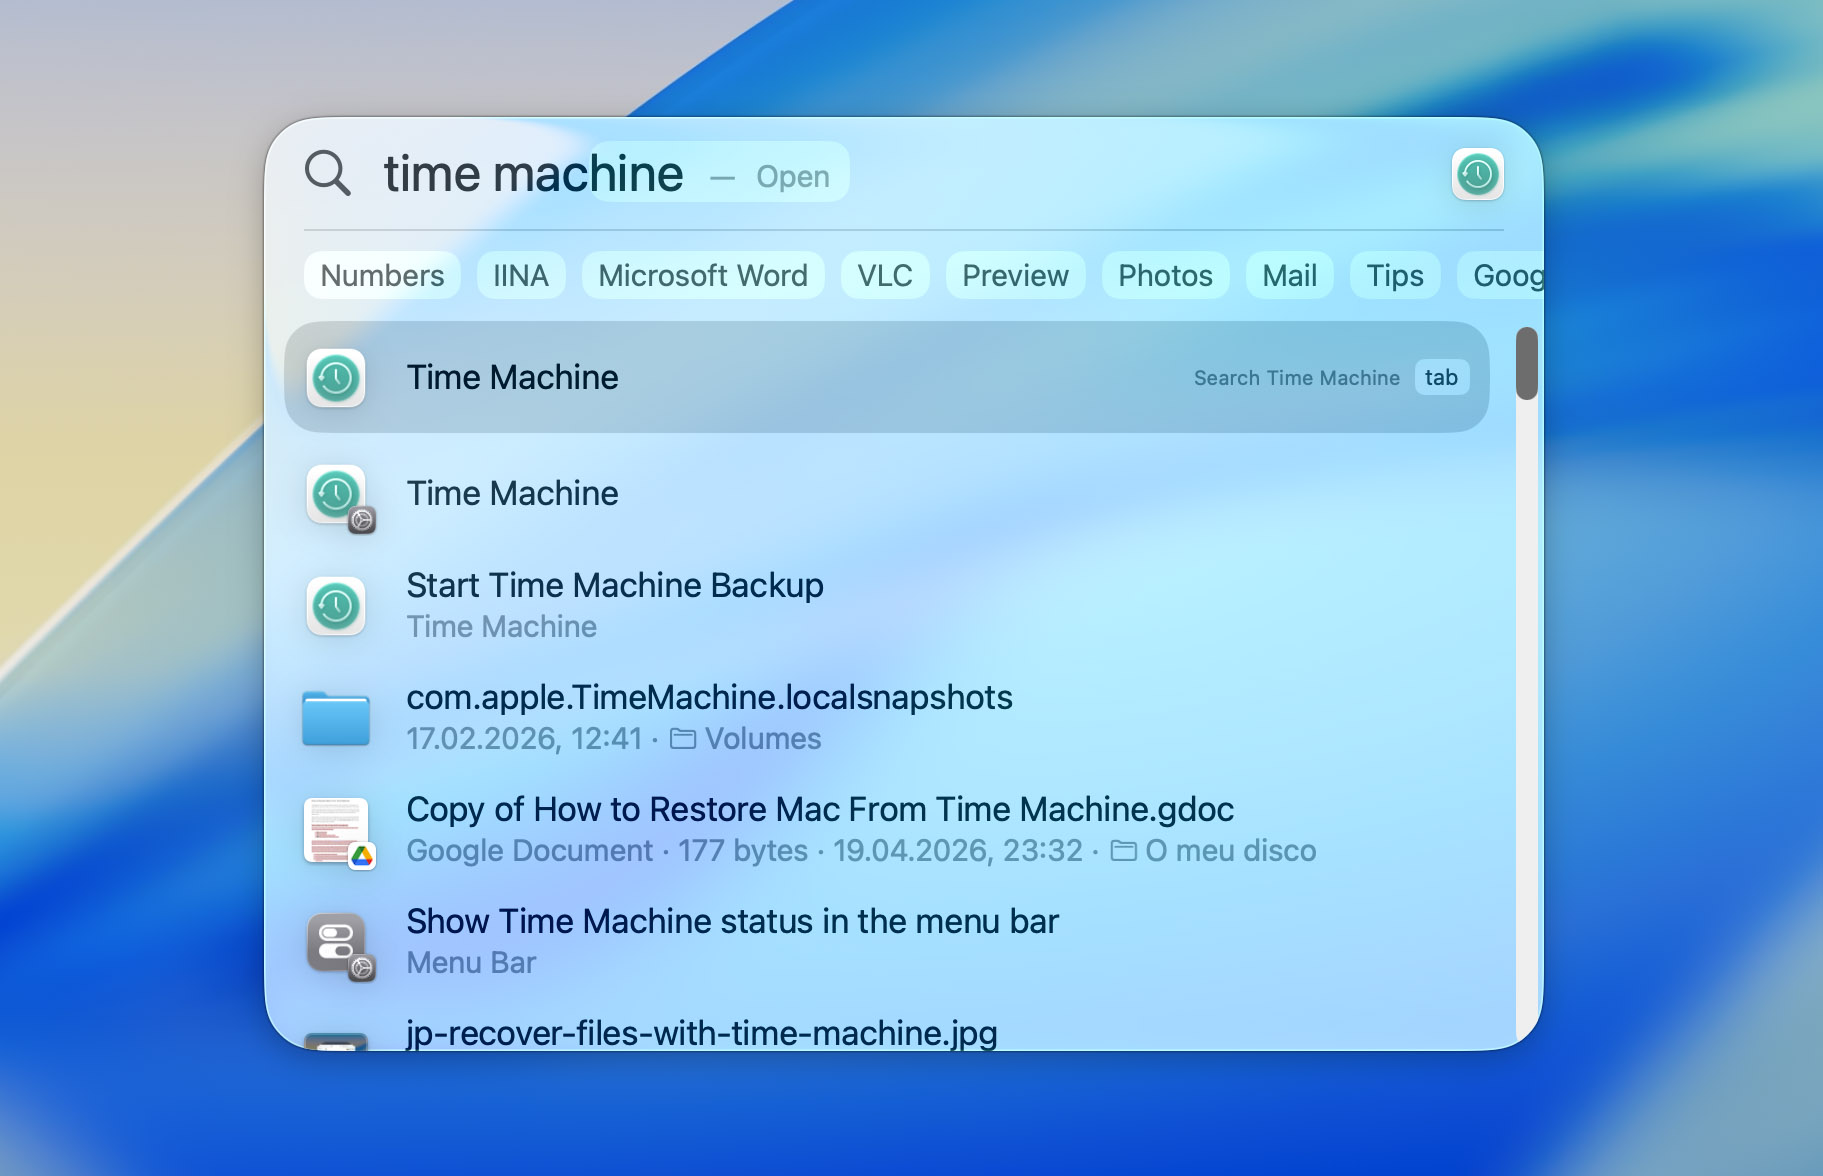Select Show Time Machine status in menu bar
Screen dimensions: 1823x1176
887,942
